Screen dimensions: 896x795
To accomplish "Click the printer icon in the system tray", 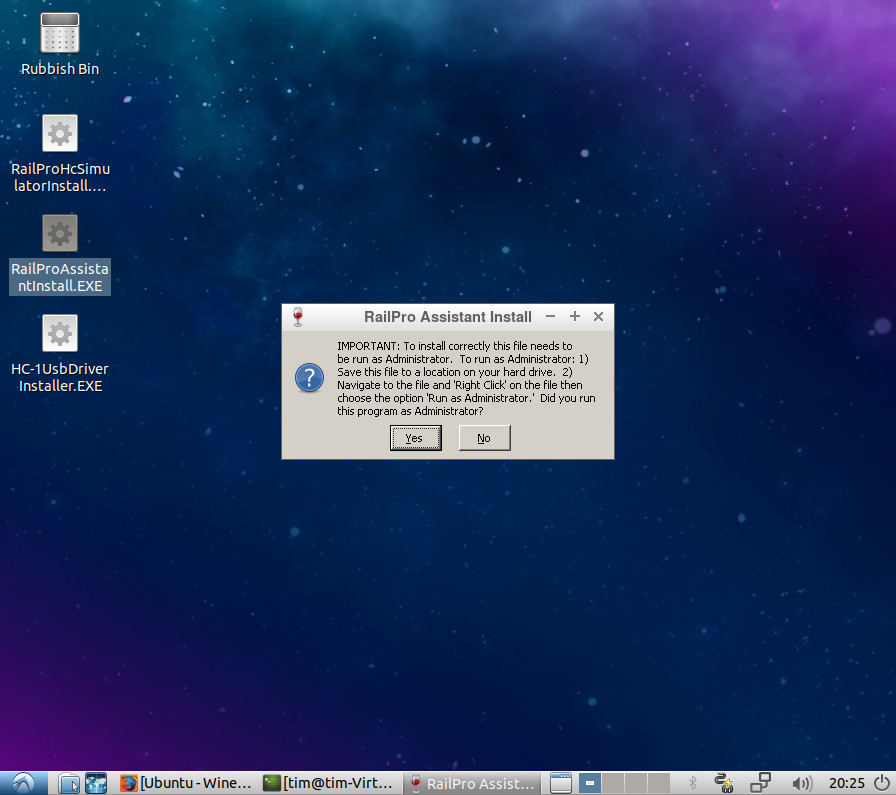I will point(760,783).
